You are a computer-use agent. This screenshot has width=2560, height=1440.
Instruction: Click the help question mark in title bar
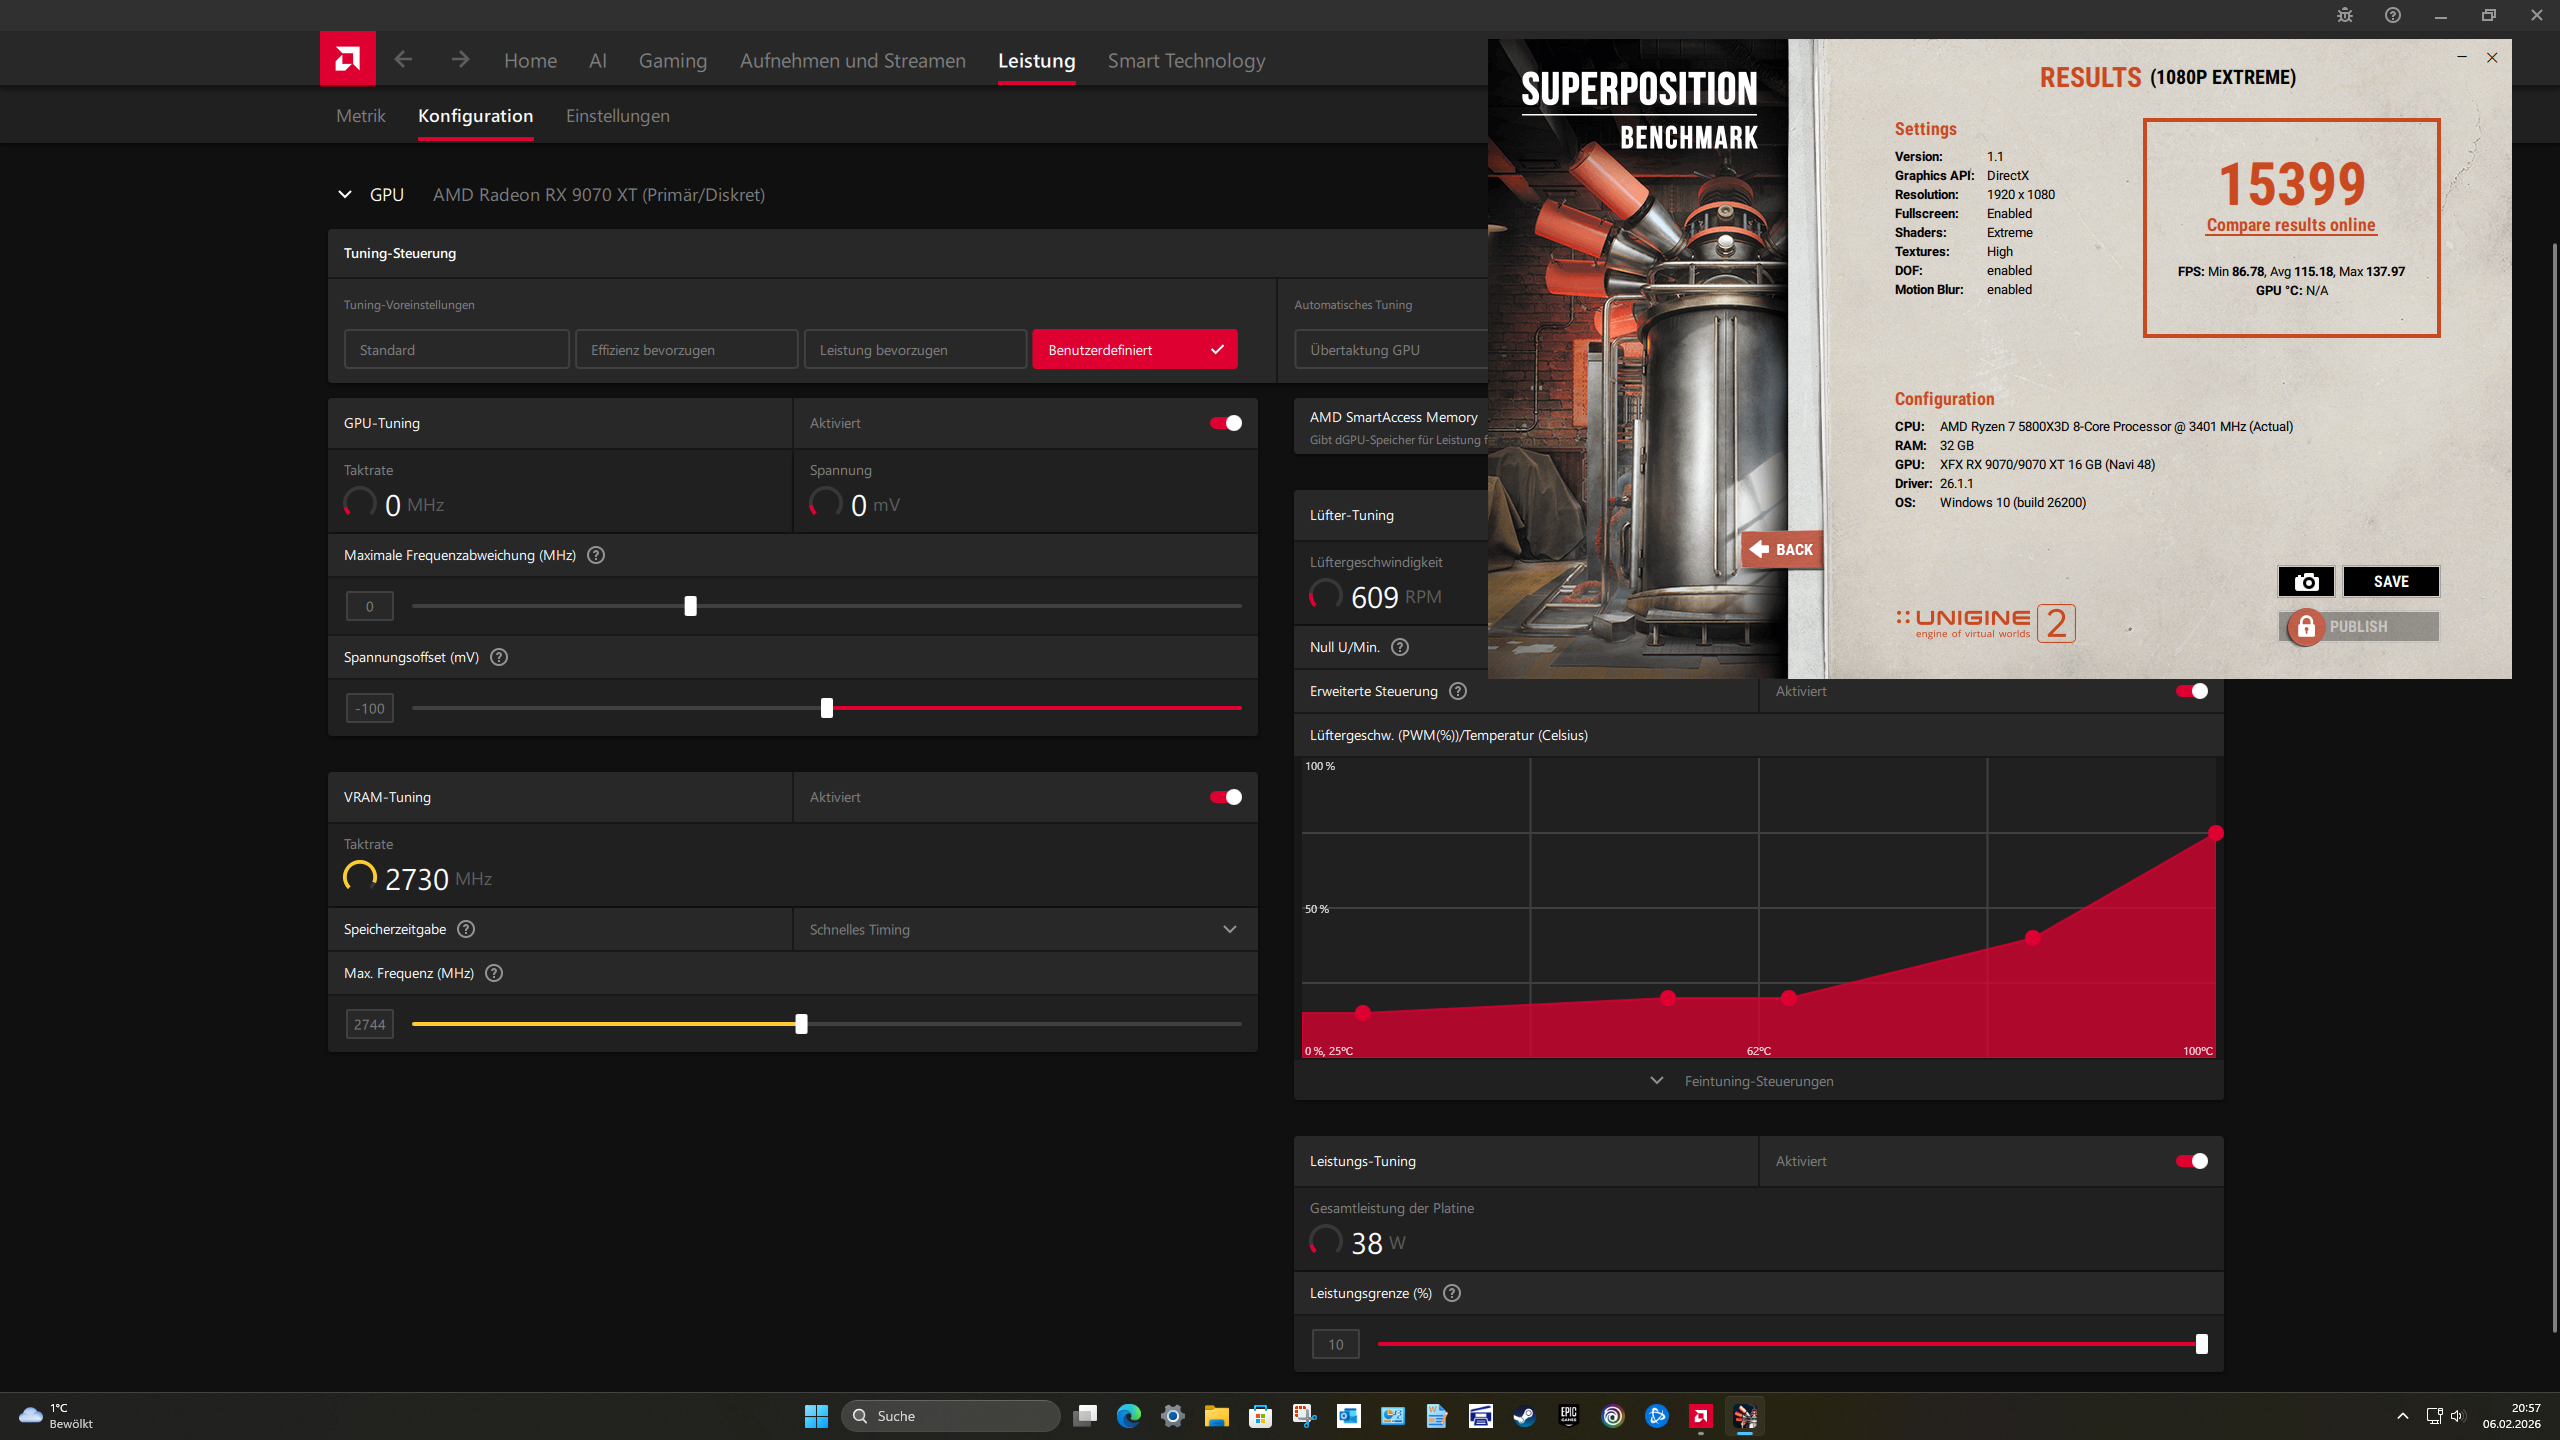pos(2393,15)
